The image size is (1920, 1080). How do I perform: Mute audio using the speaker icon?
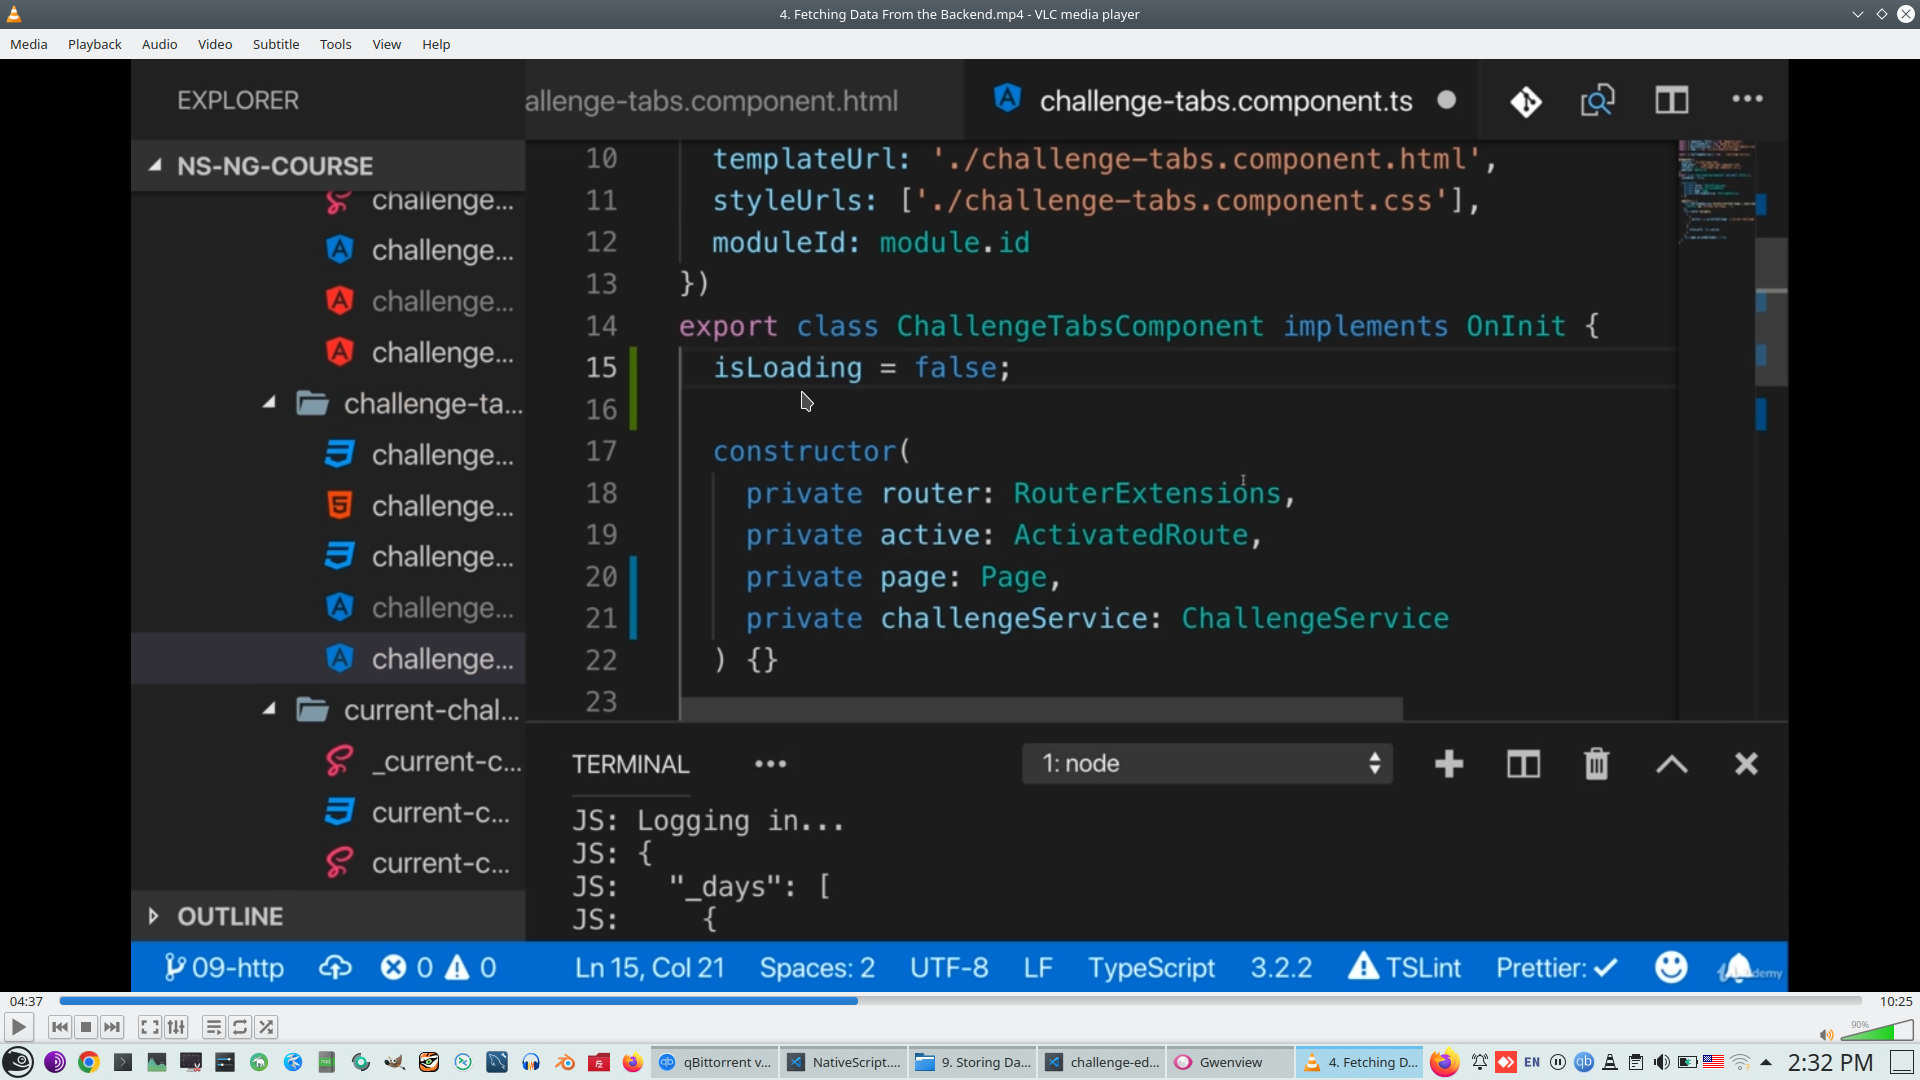1826,1035
